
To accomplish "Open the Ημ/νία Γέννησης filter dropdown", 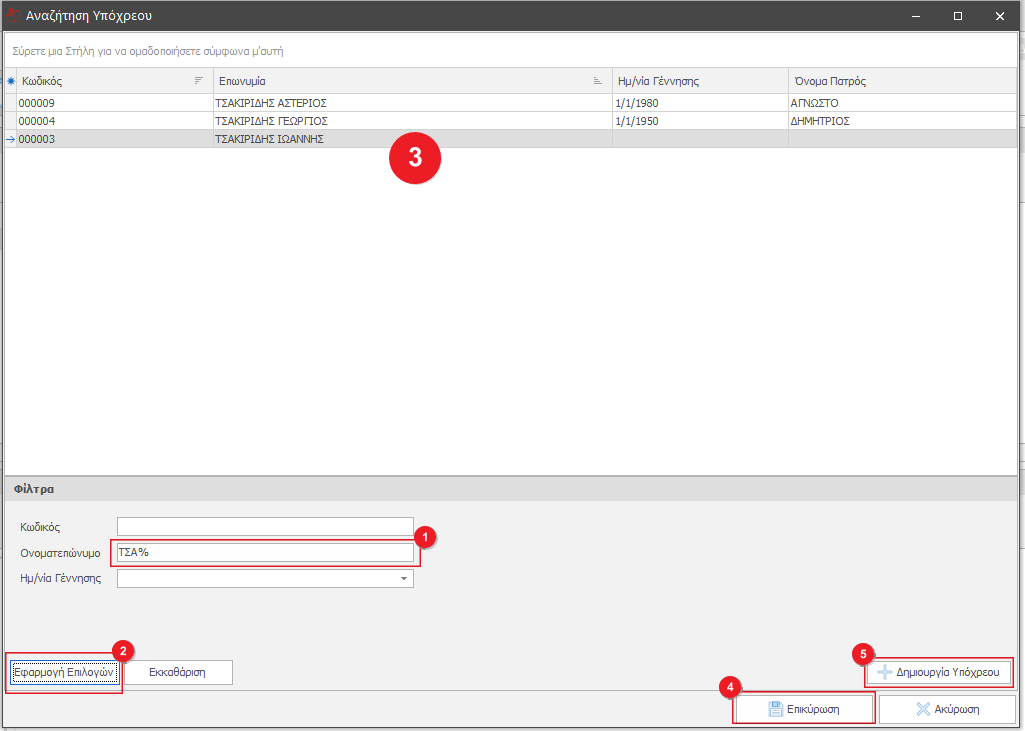I will point(404,579).
